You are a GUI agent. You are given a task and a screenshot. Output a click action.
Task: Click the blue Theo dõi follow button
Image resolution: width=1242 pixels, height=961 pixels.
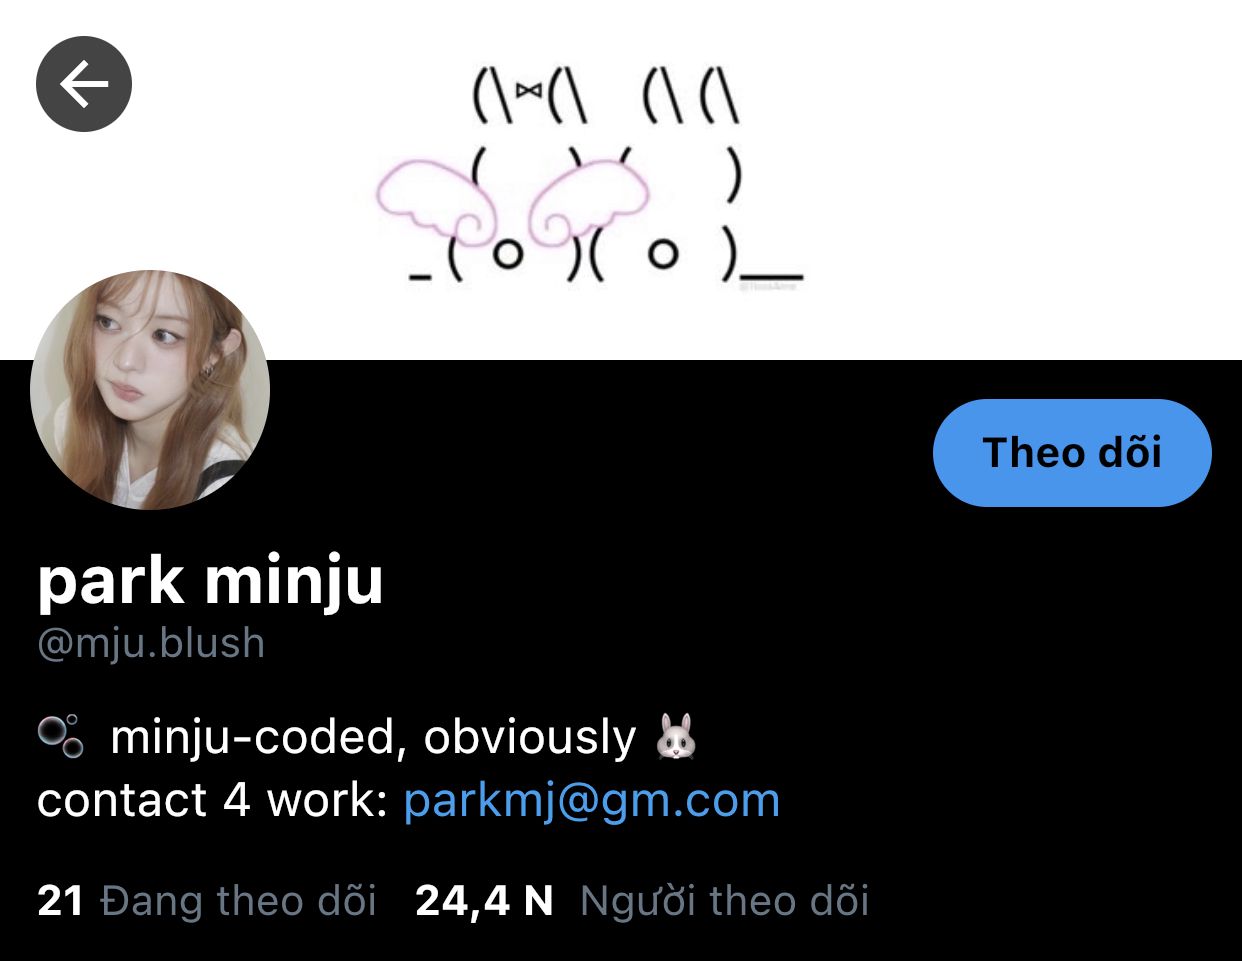coord(1072,453)
